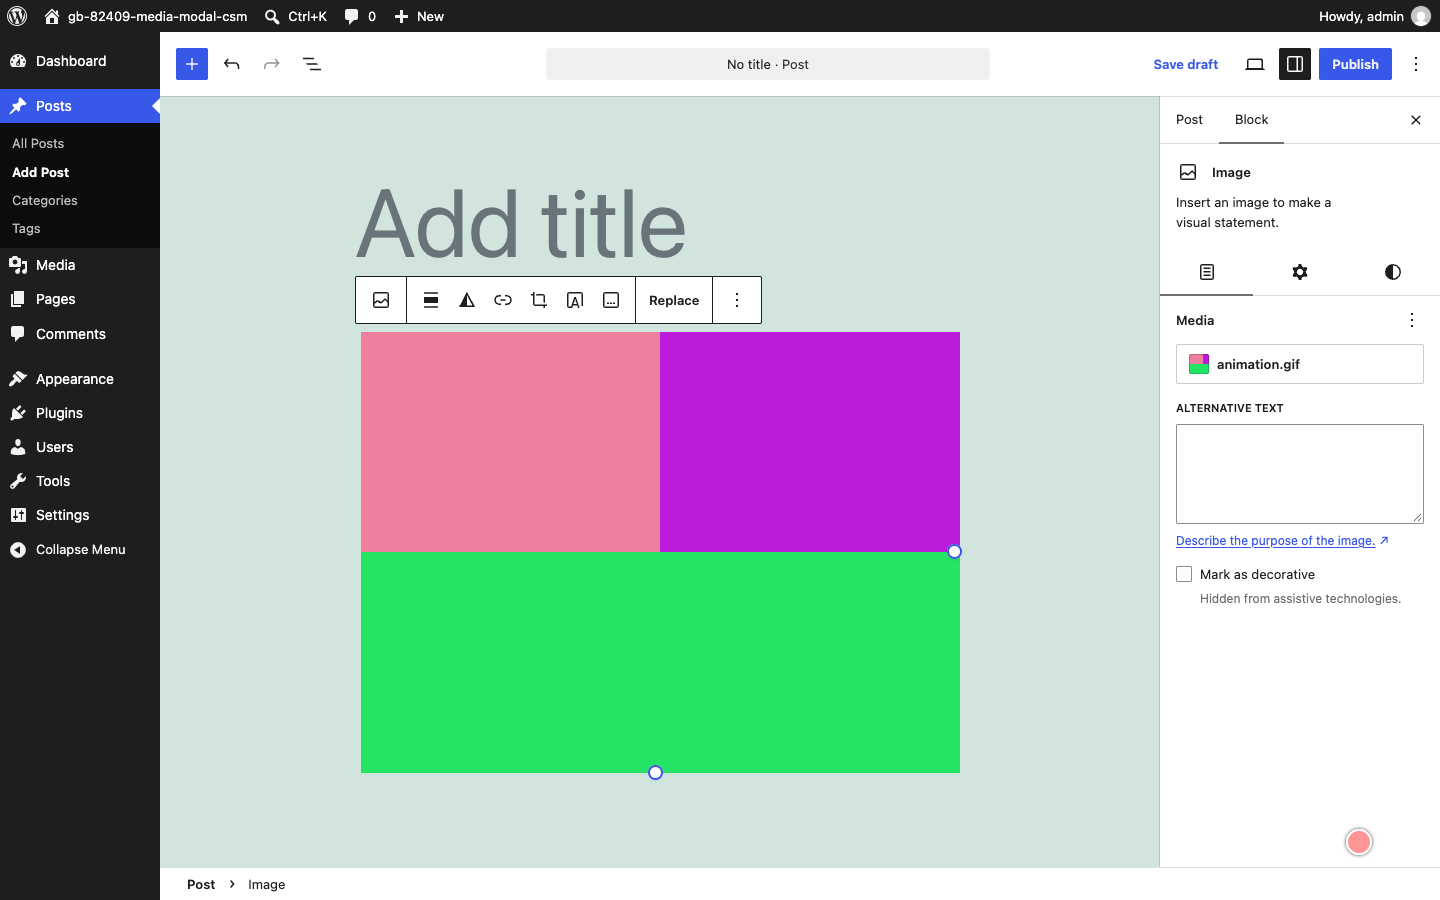
Task: Toggle the settings sidebar panel
Action: pos(1295,64)
